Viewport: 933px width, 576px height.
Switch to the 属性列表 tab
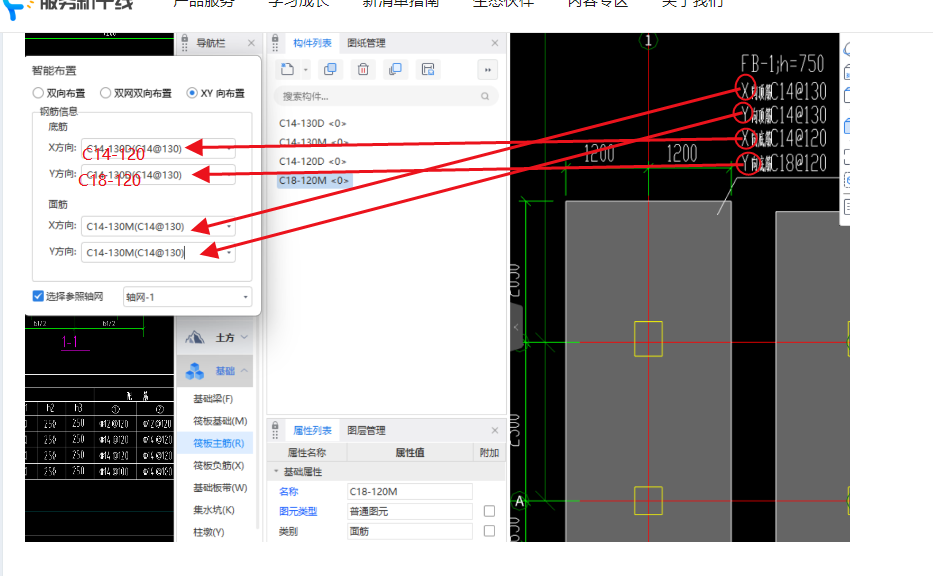312,430
